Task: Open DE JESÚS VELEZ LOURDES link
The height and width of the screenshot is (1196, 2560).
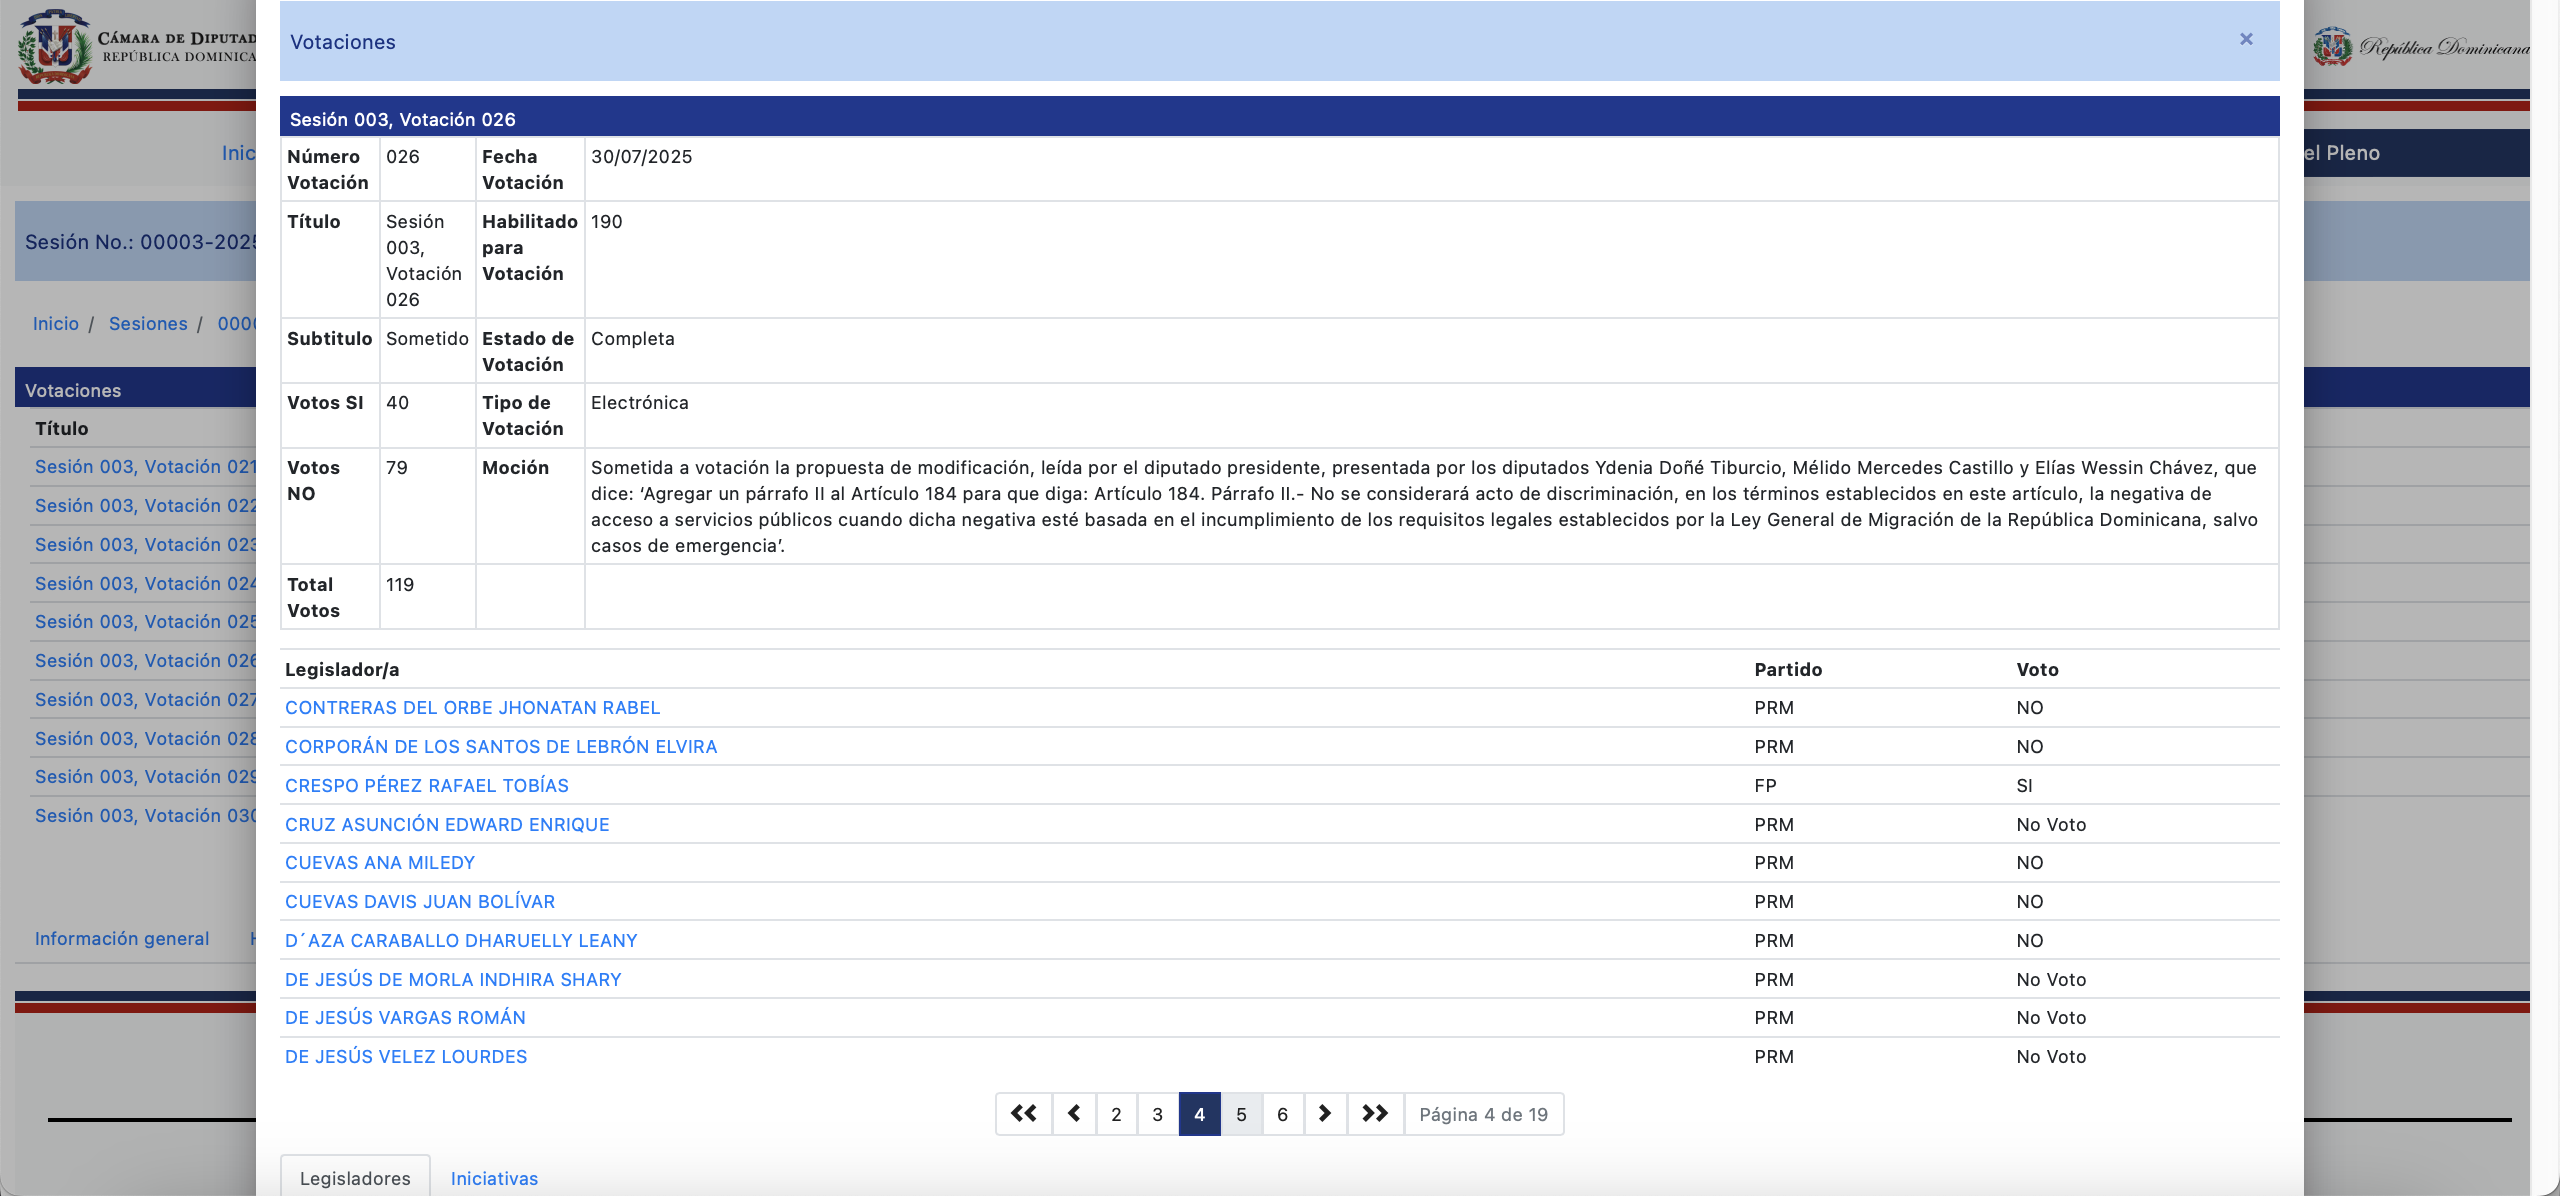Action: 406,1056
